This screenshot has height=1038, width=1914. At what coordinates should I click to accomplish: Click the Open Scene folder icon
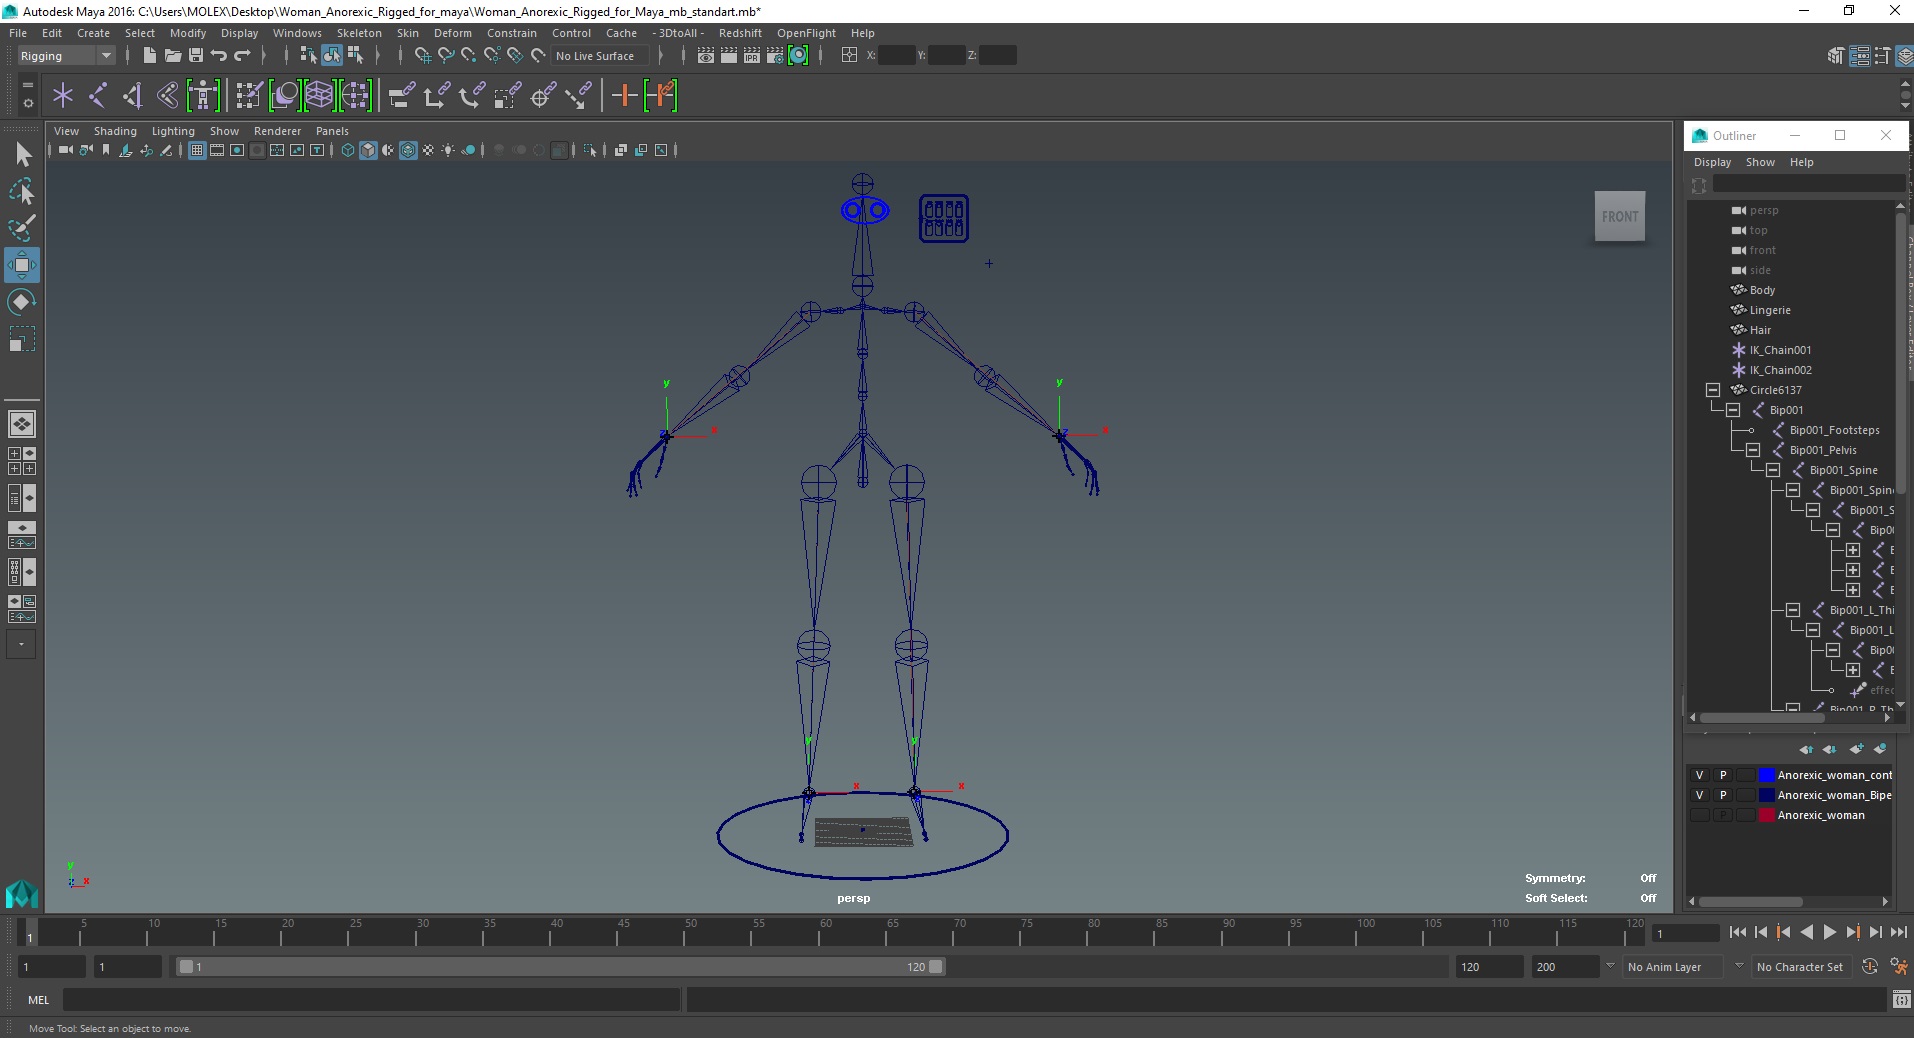pyautogui.click(x=173, y=56)
